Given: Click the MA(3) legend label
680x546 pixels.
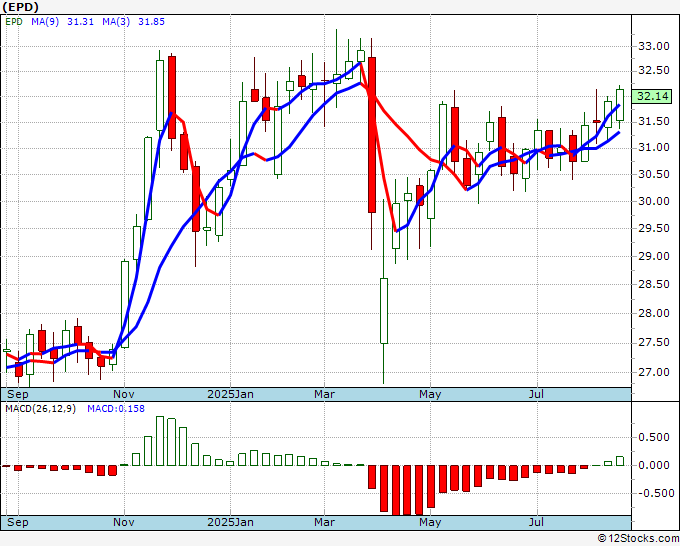Looking at the screenshot, I should point(116,22).
